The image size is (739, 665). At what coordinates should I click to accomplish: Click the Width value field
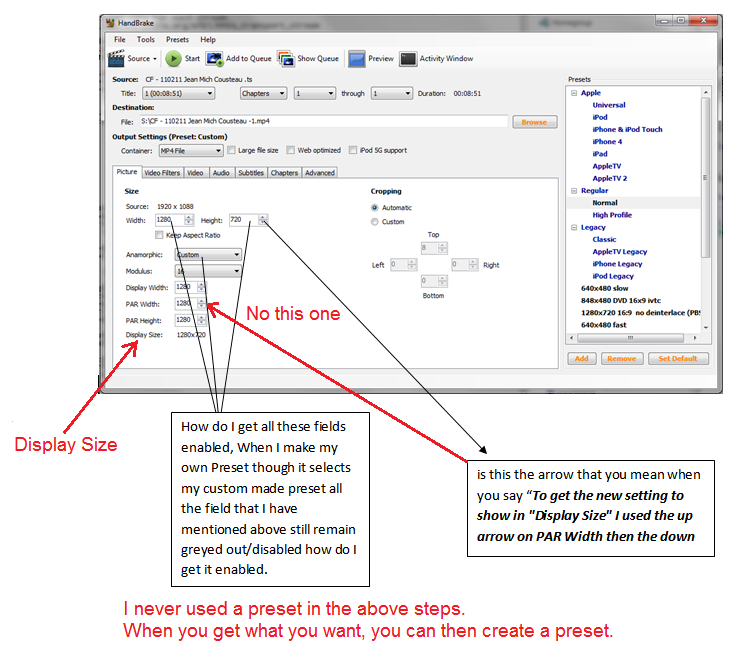coord(170,220)
